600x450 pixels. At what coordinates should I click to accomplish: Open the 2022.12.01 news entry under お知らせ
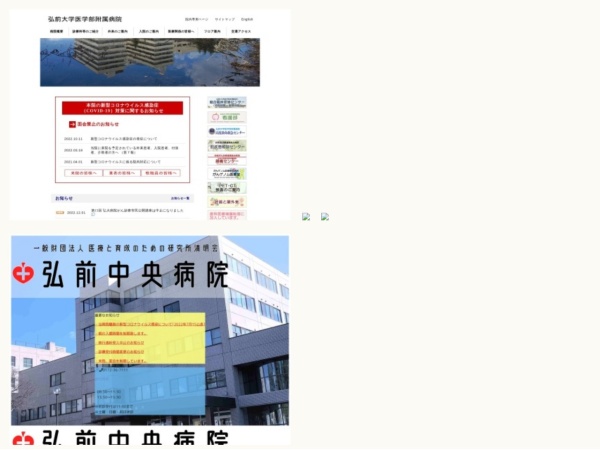click(x=137, y=212)
